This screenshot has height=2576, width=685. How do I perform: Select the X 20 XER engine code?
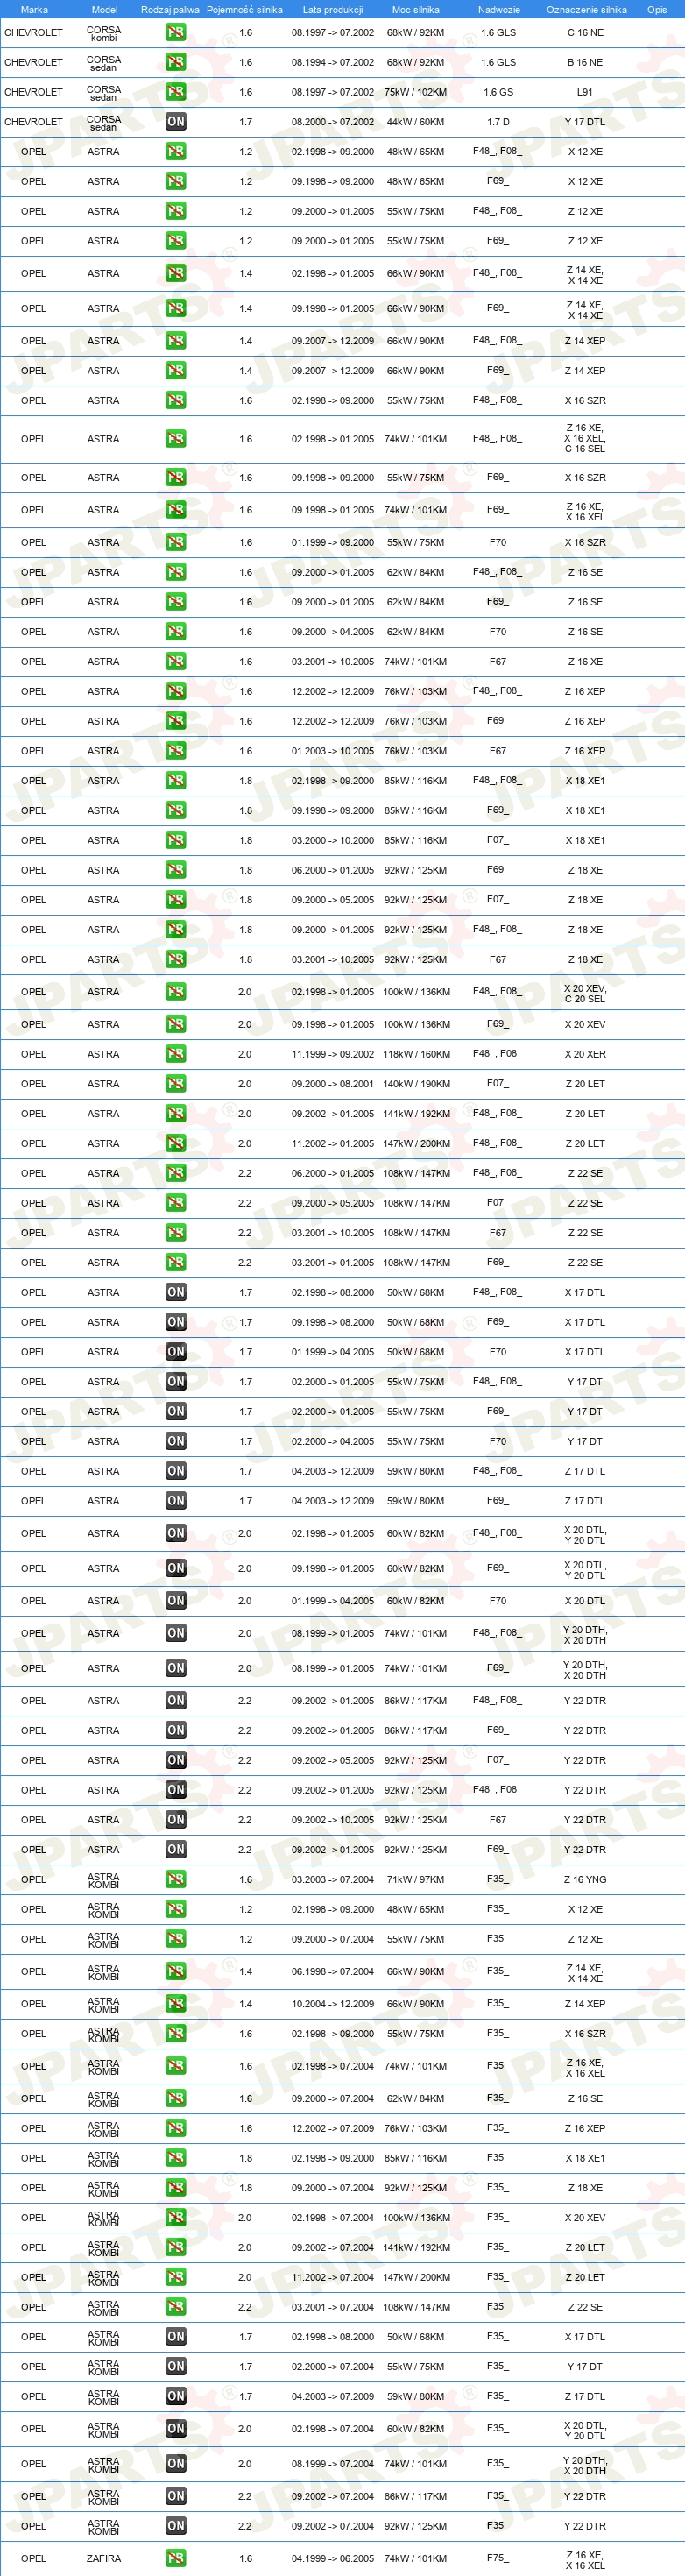pos(585,1054)
